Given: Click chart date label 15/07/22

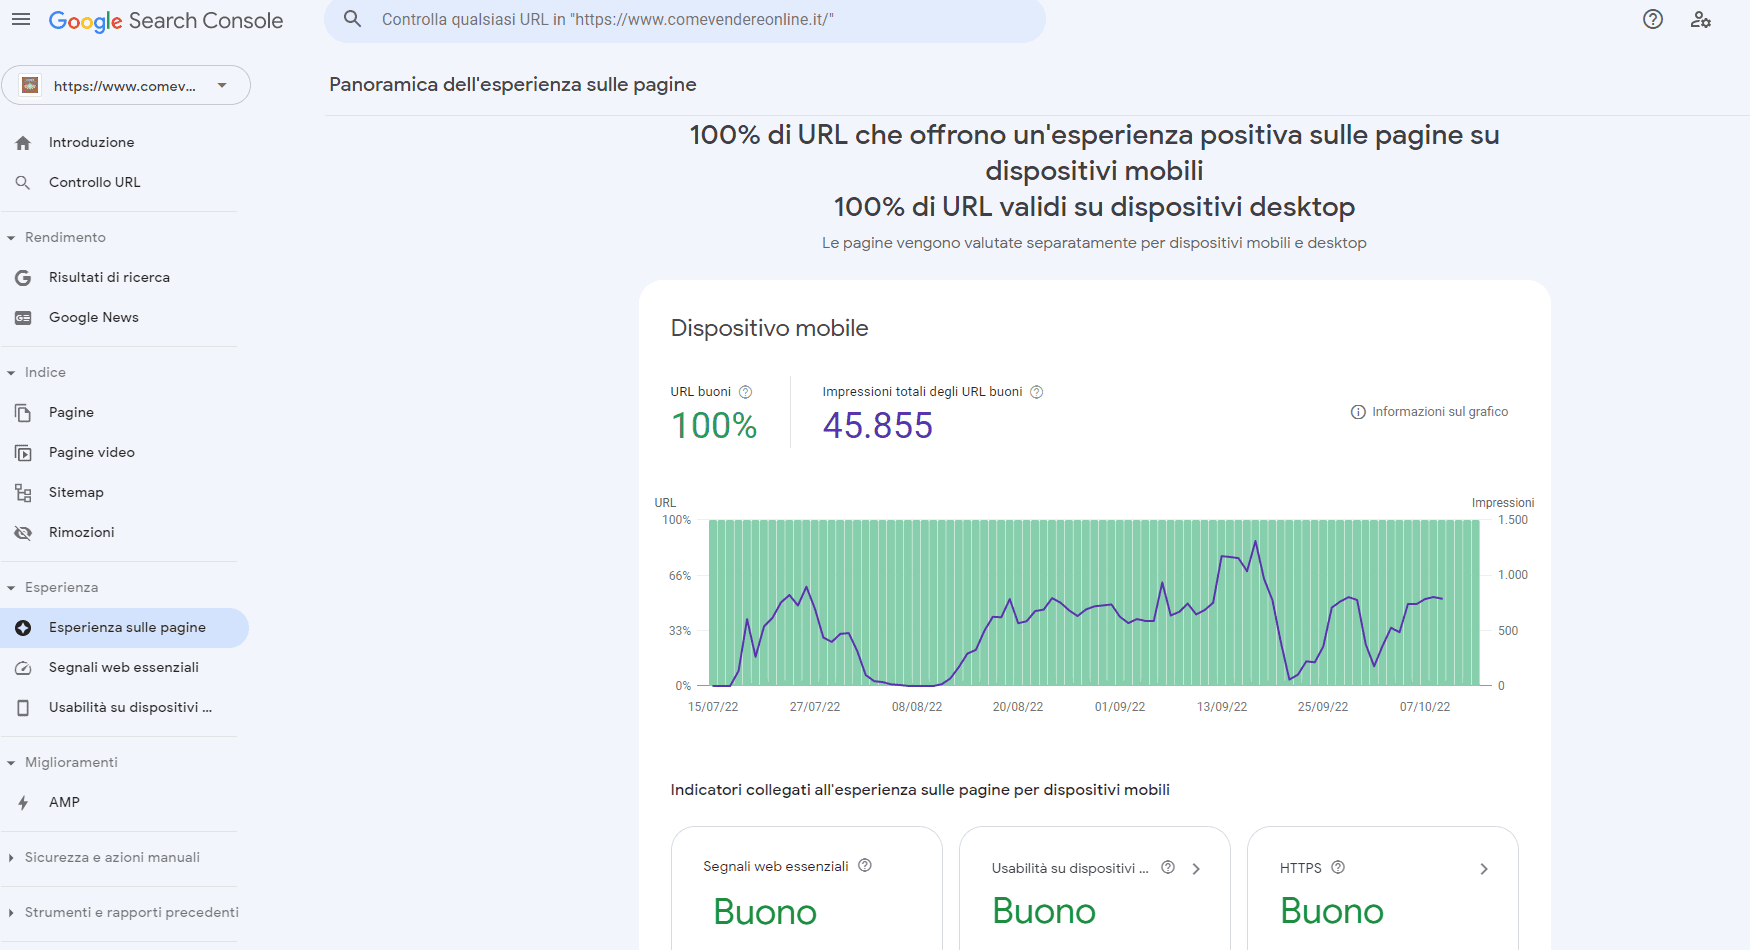Looking at the screenshot, I should pyautogui.click(x=713, y=707).
